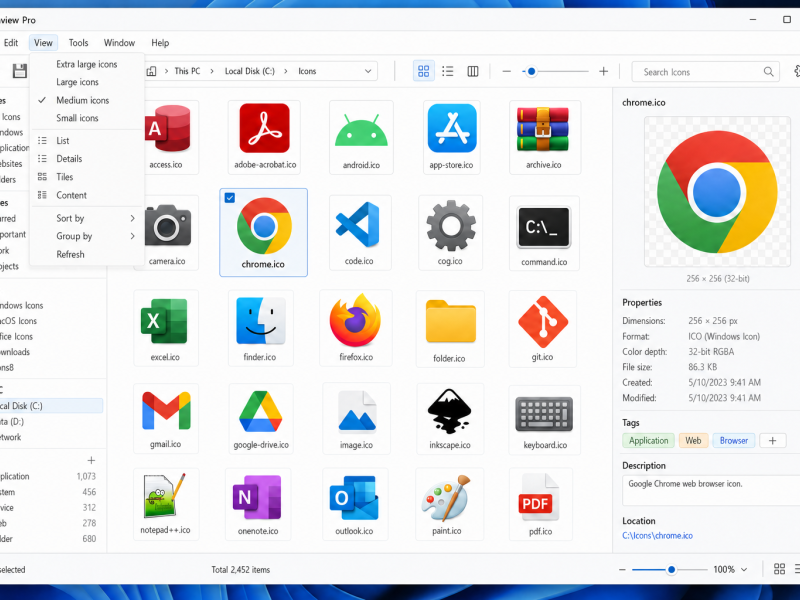Select the pdf.ico icon file
The width and height of the screenshot is (800, 600).
click(x=540, y=504)
